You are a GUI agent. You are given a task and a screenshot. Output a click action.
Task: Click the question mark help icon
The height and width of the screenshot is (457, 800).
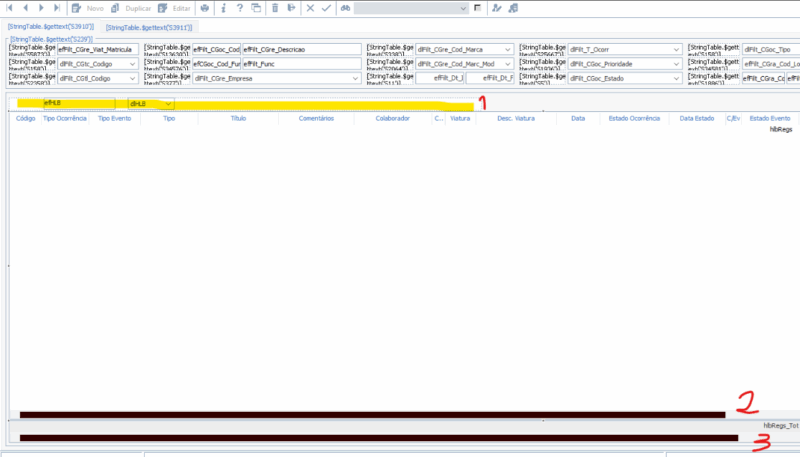tap(240, 8)
